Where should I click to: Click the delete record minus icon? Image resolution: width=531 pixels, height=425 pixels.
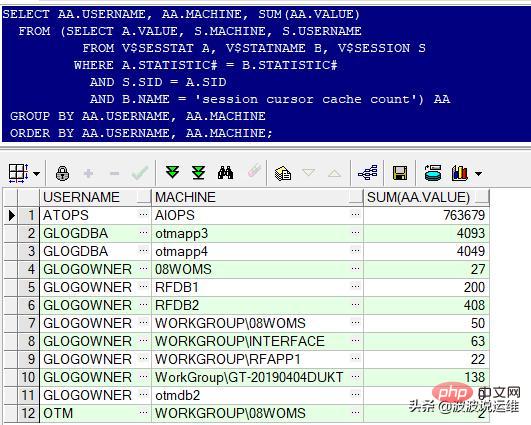pyautogui.click(x=114, y=174)
